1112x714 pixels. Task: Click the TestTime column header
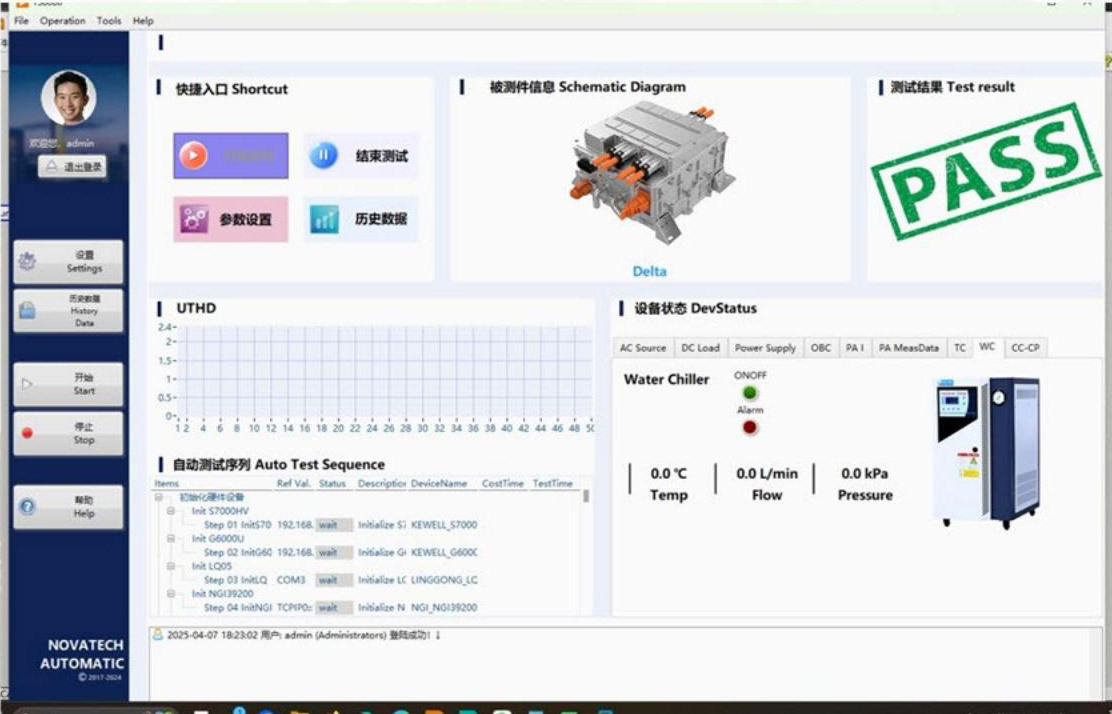(x=553, y=484)
